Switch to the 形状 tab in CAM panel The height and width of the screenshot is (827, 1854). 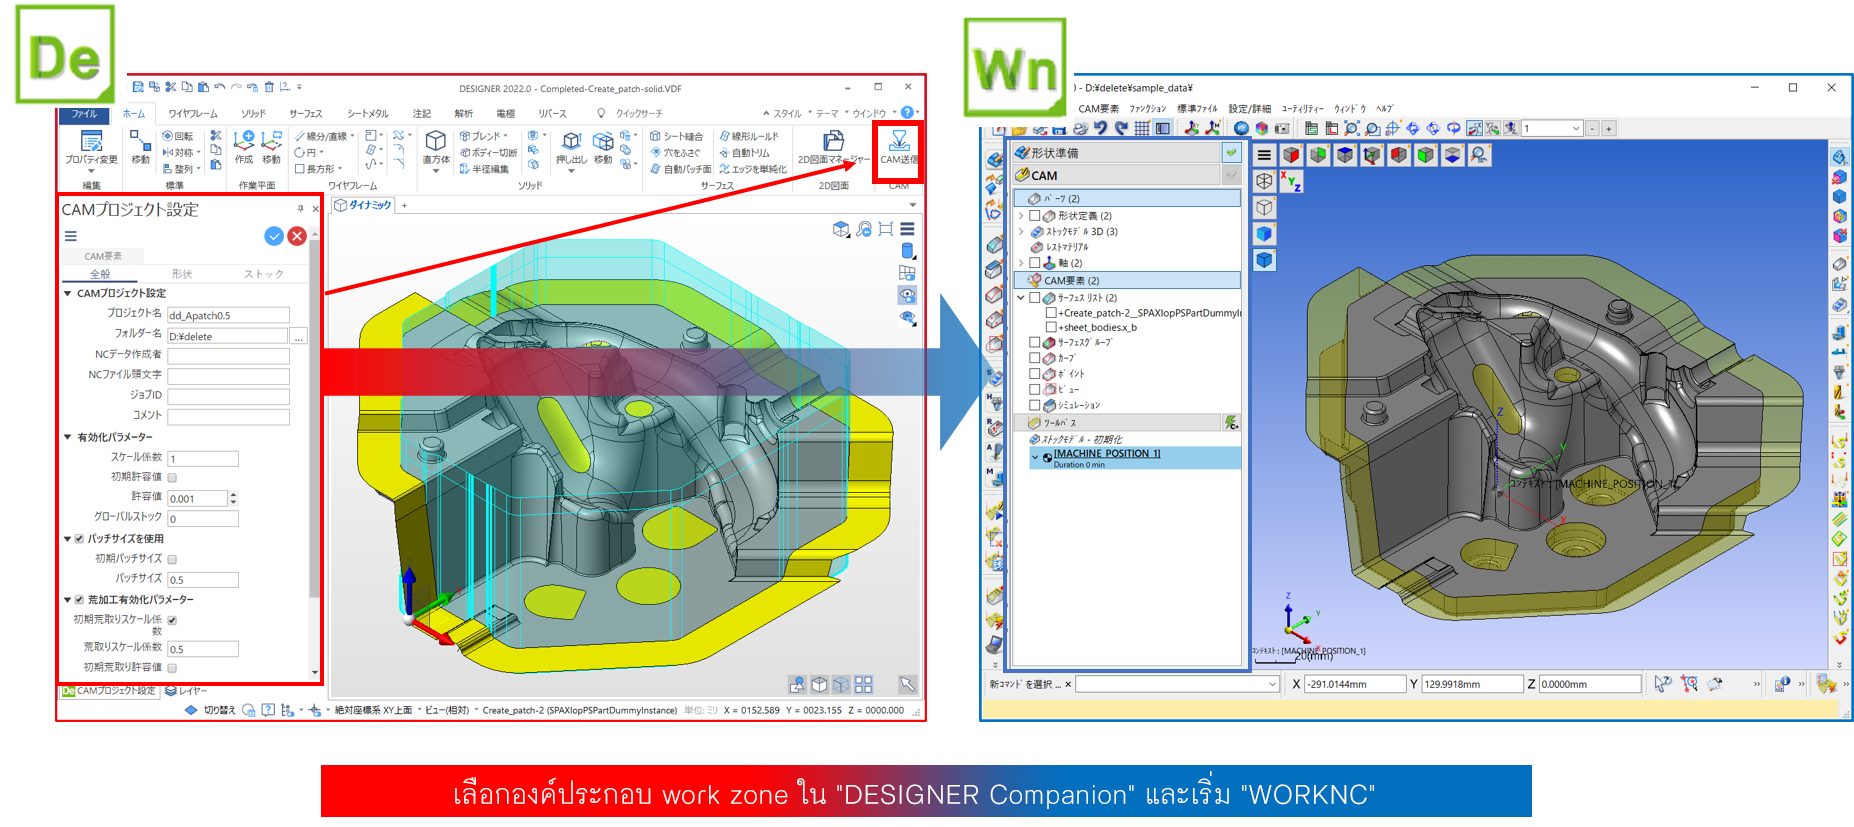182,273
